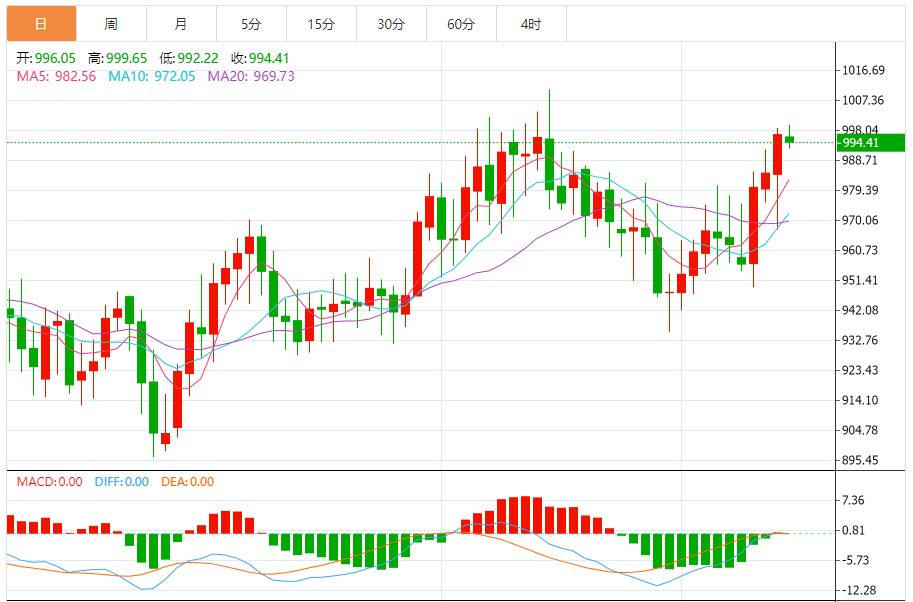Open the 30分 timeframe tab
Image resolution: width=913 pixels, height=602 pixels.
tap(391, 24)
